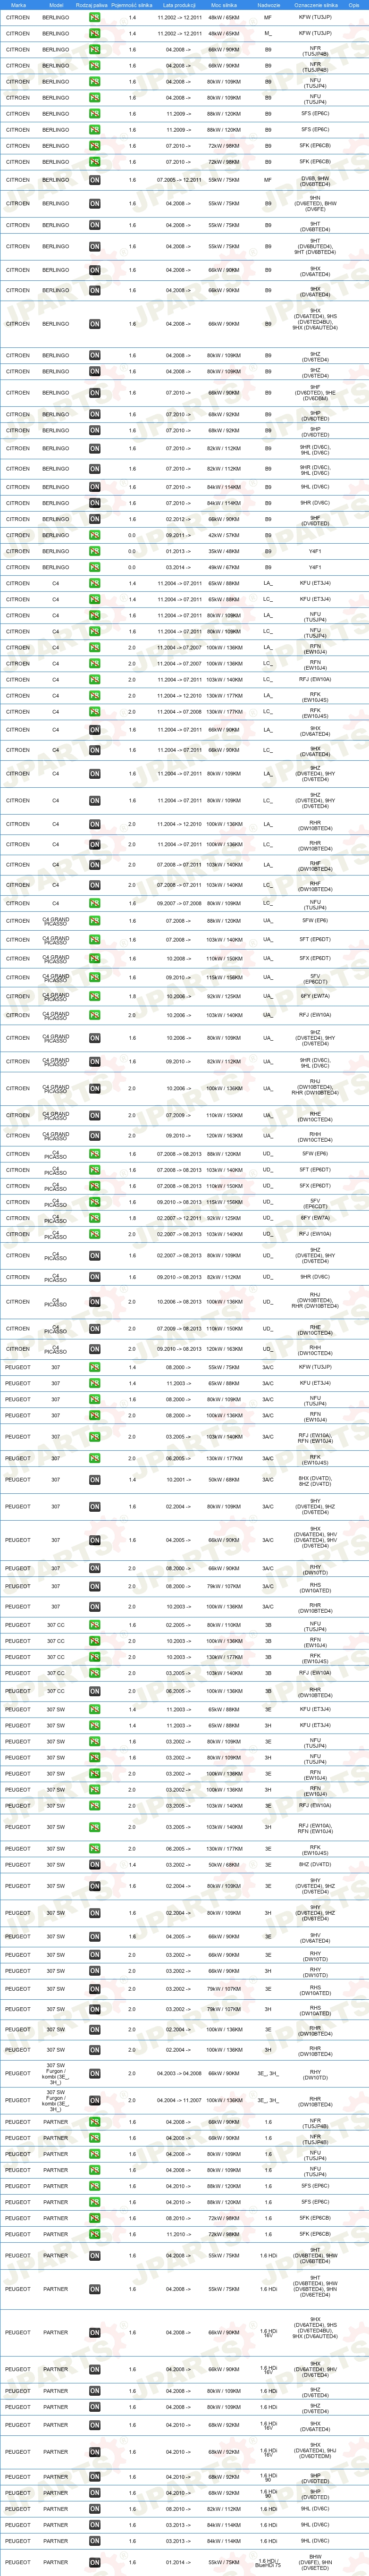Select the '11.2002 -> 12.2011' date in Berlingo MF row

(179, 17)
